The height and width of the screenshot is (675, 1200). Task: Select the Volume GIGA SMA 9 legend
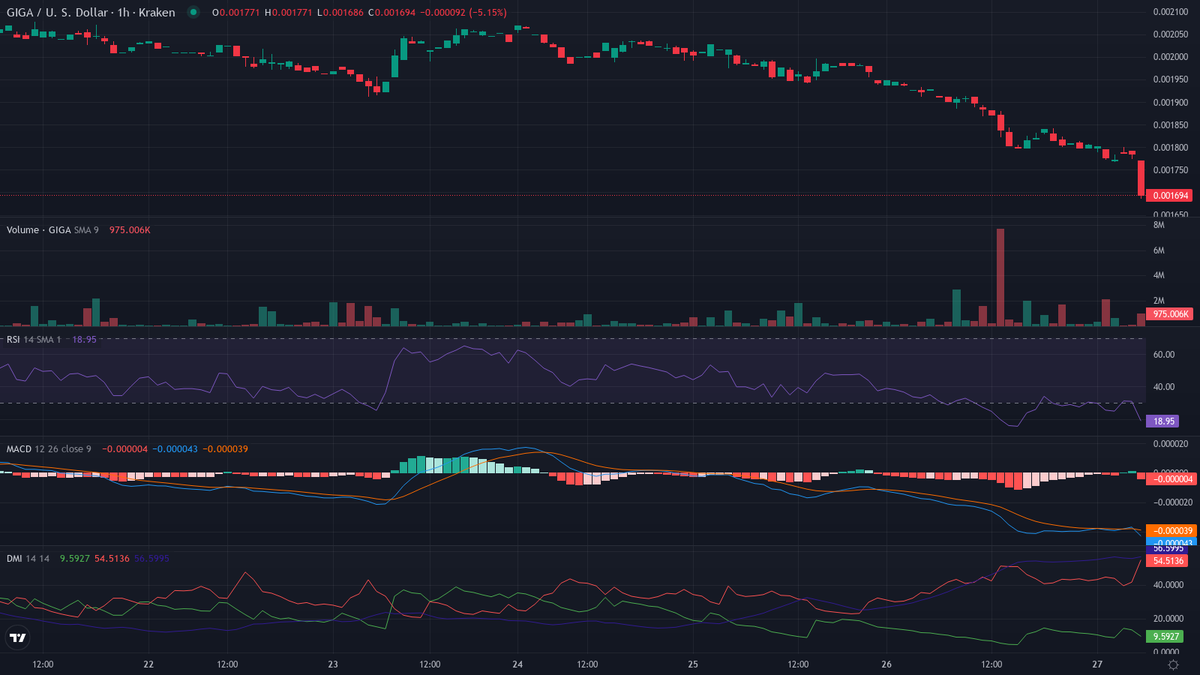pos(55,230)
